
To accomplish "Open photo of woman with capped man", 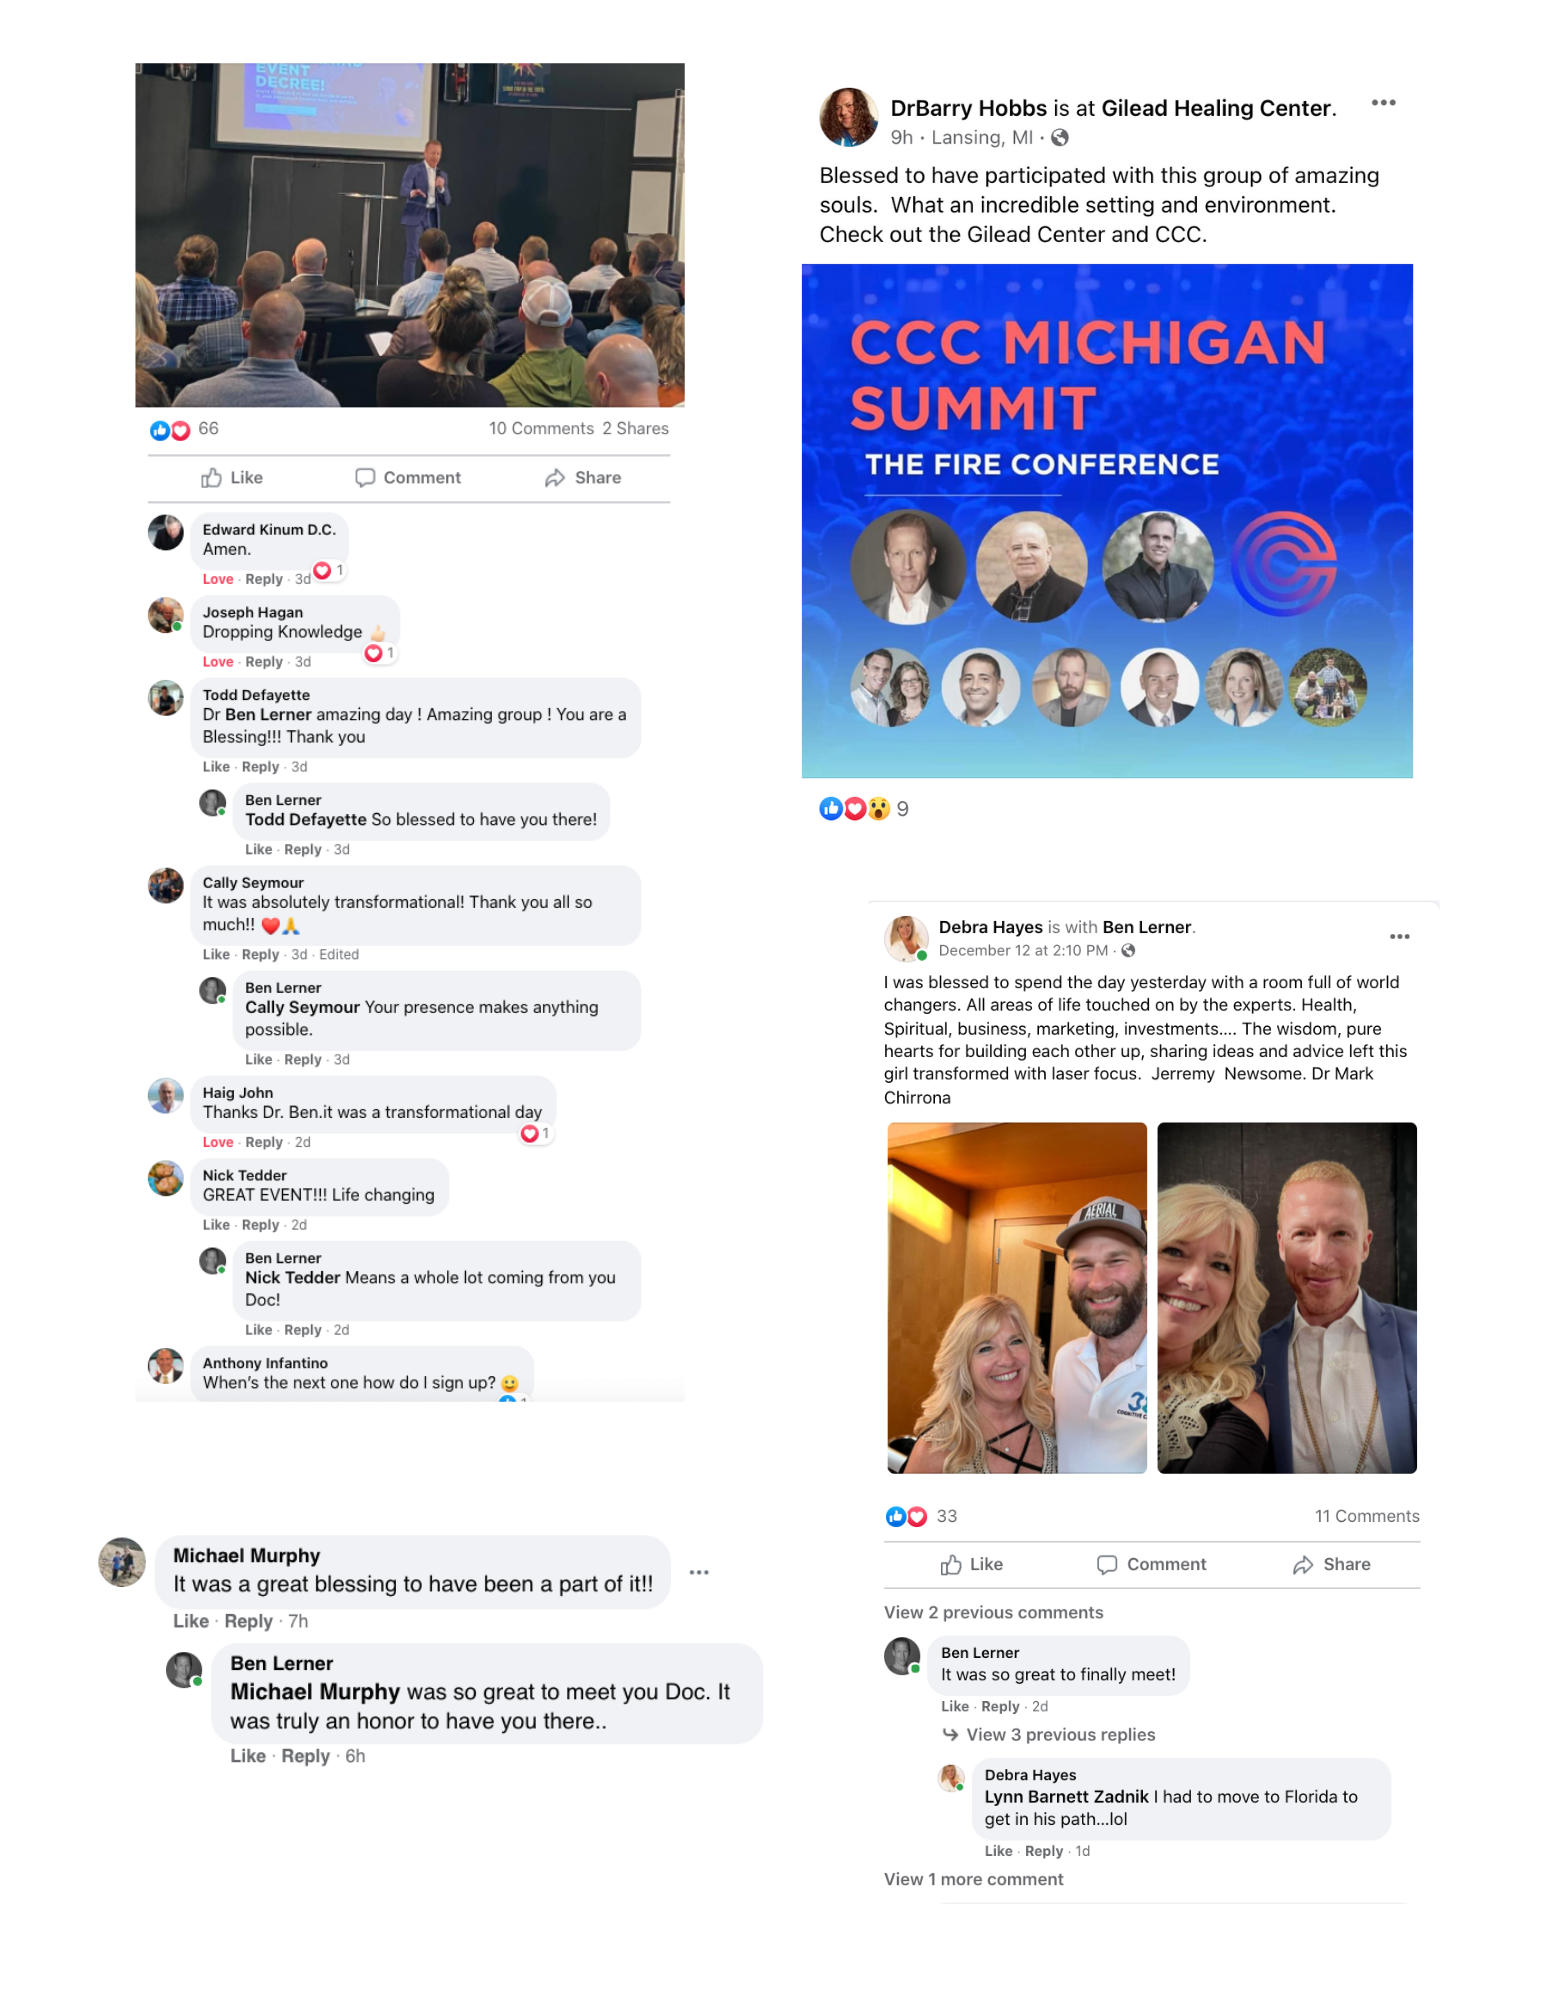I will coord(1017,1298).
